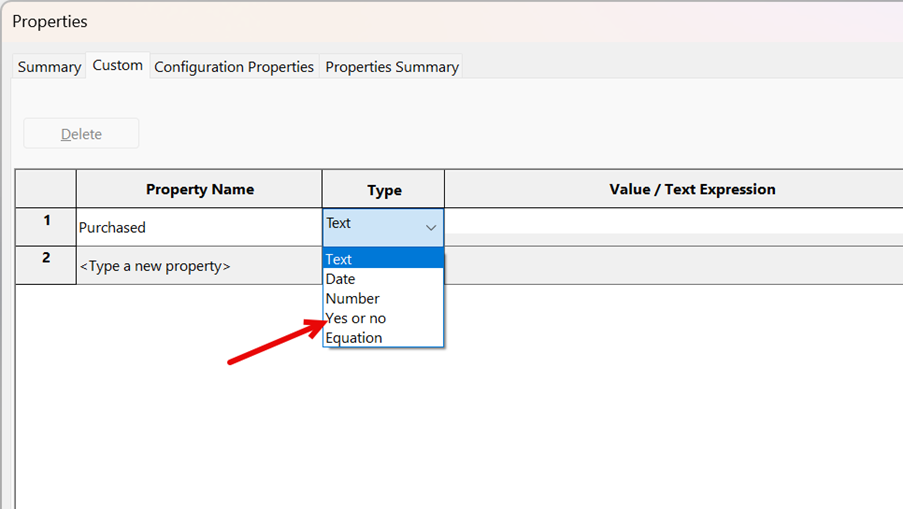903x509 pixels.
Task: Choose Date from the type list
Action: tap(383, 279)
